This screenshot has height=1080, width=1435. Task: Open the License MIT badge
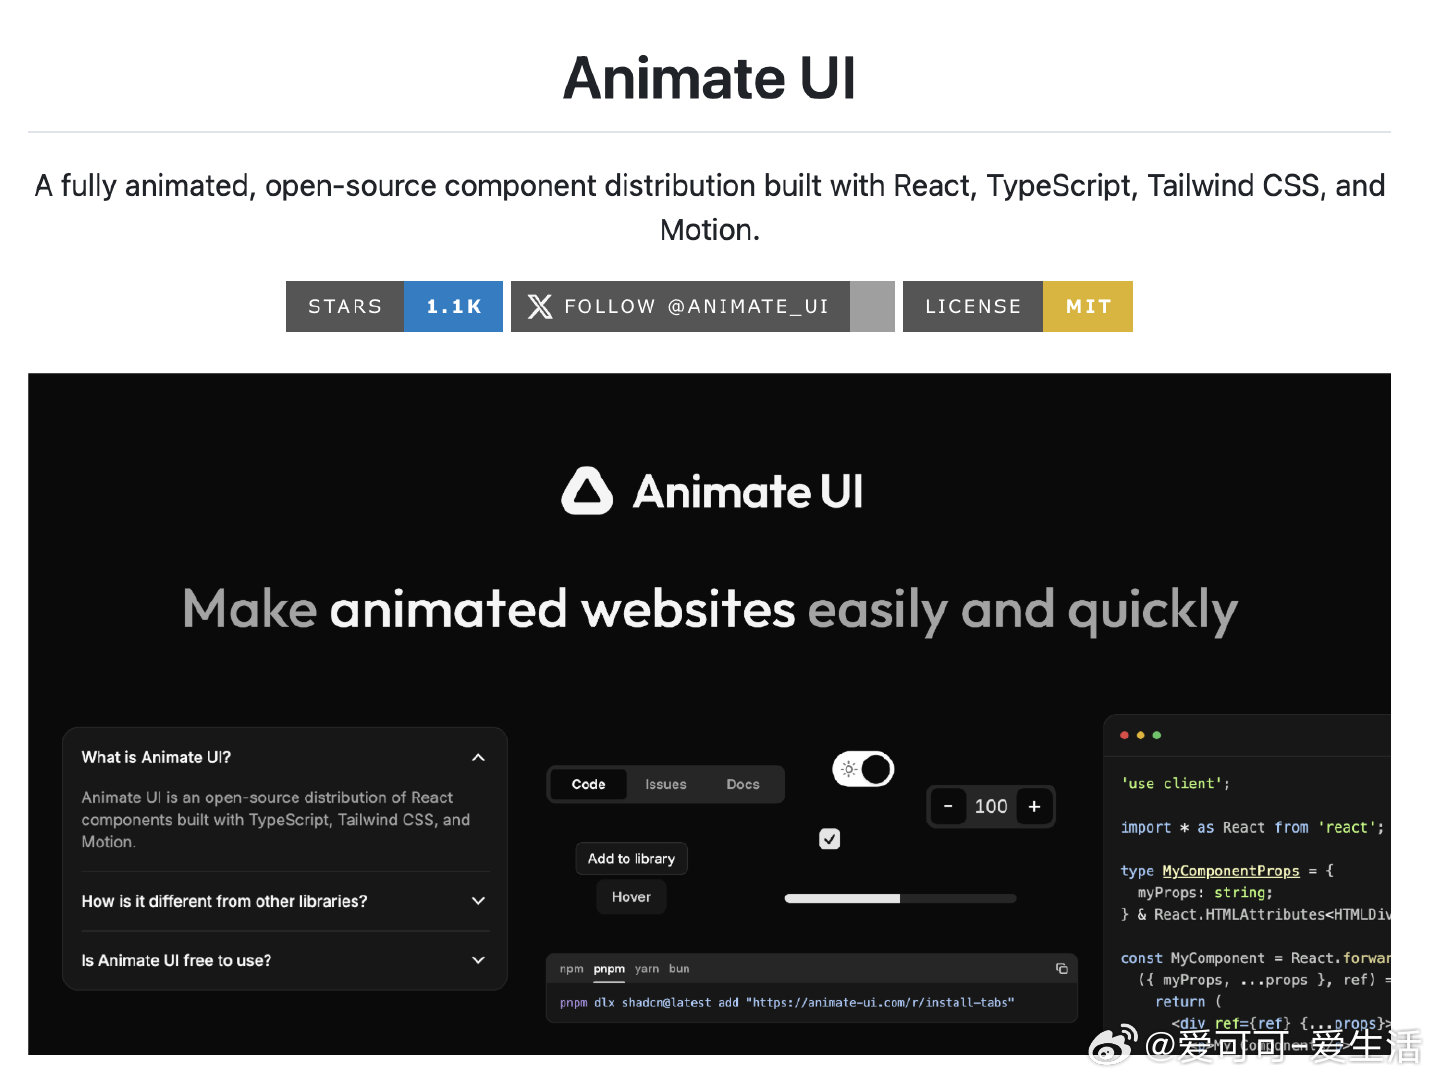1018,306
